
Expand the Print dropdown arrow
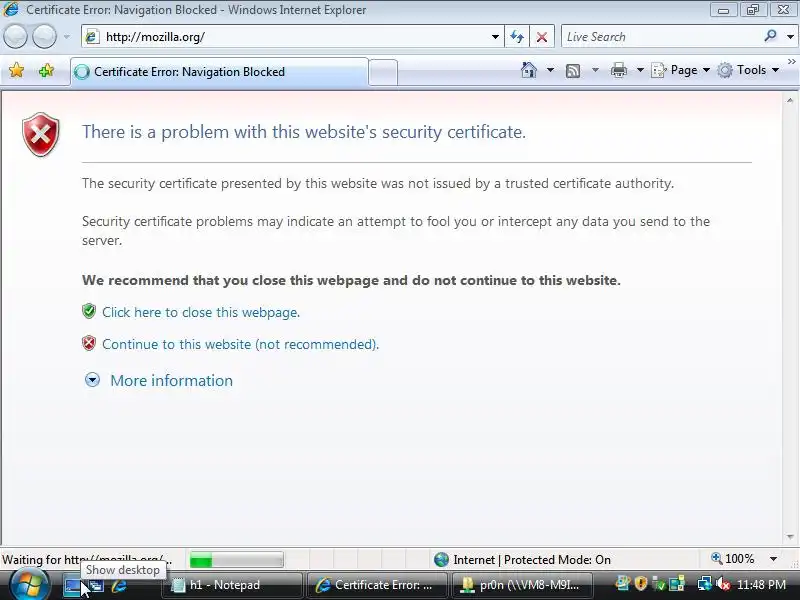640,70
